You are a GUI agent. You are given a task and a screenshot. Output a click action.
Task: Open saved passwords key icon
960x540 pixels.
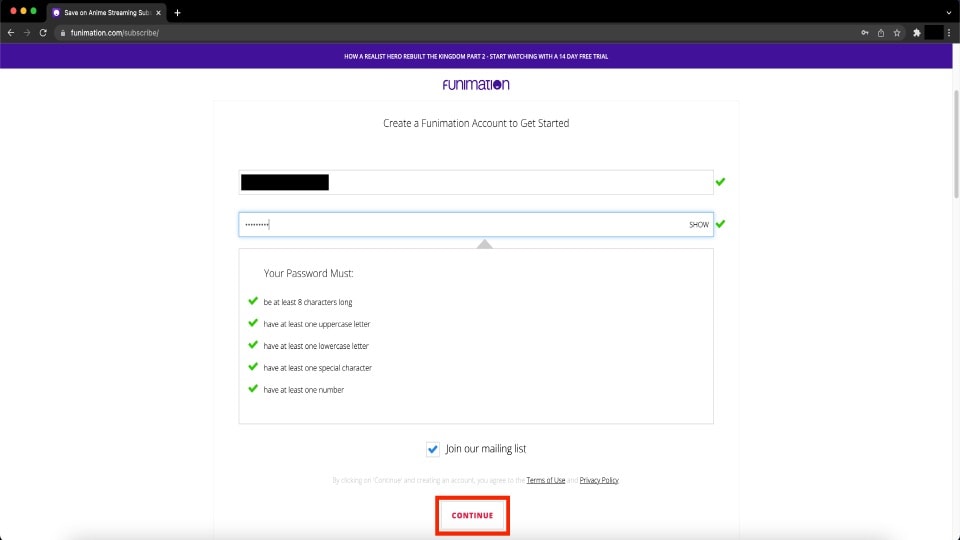click(x=864, y=33)
